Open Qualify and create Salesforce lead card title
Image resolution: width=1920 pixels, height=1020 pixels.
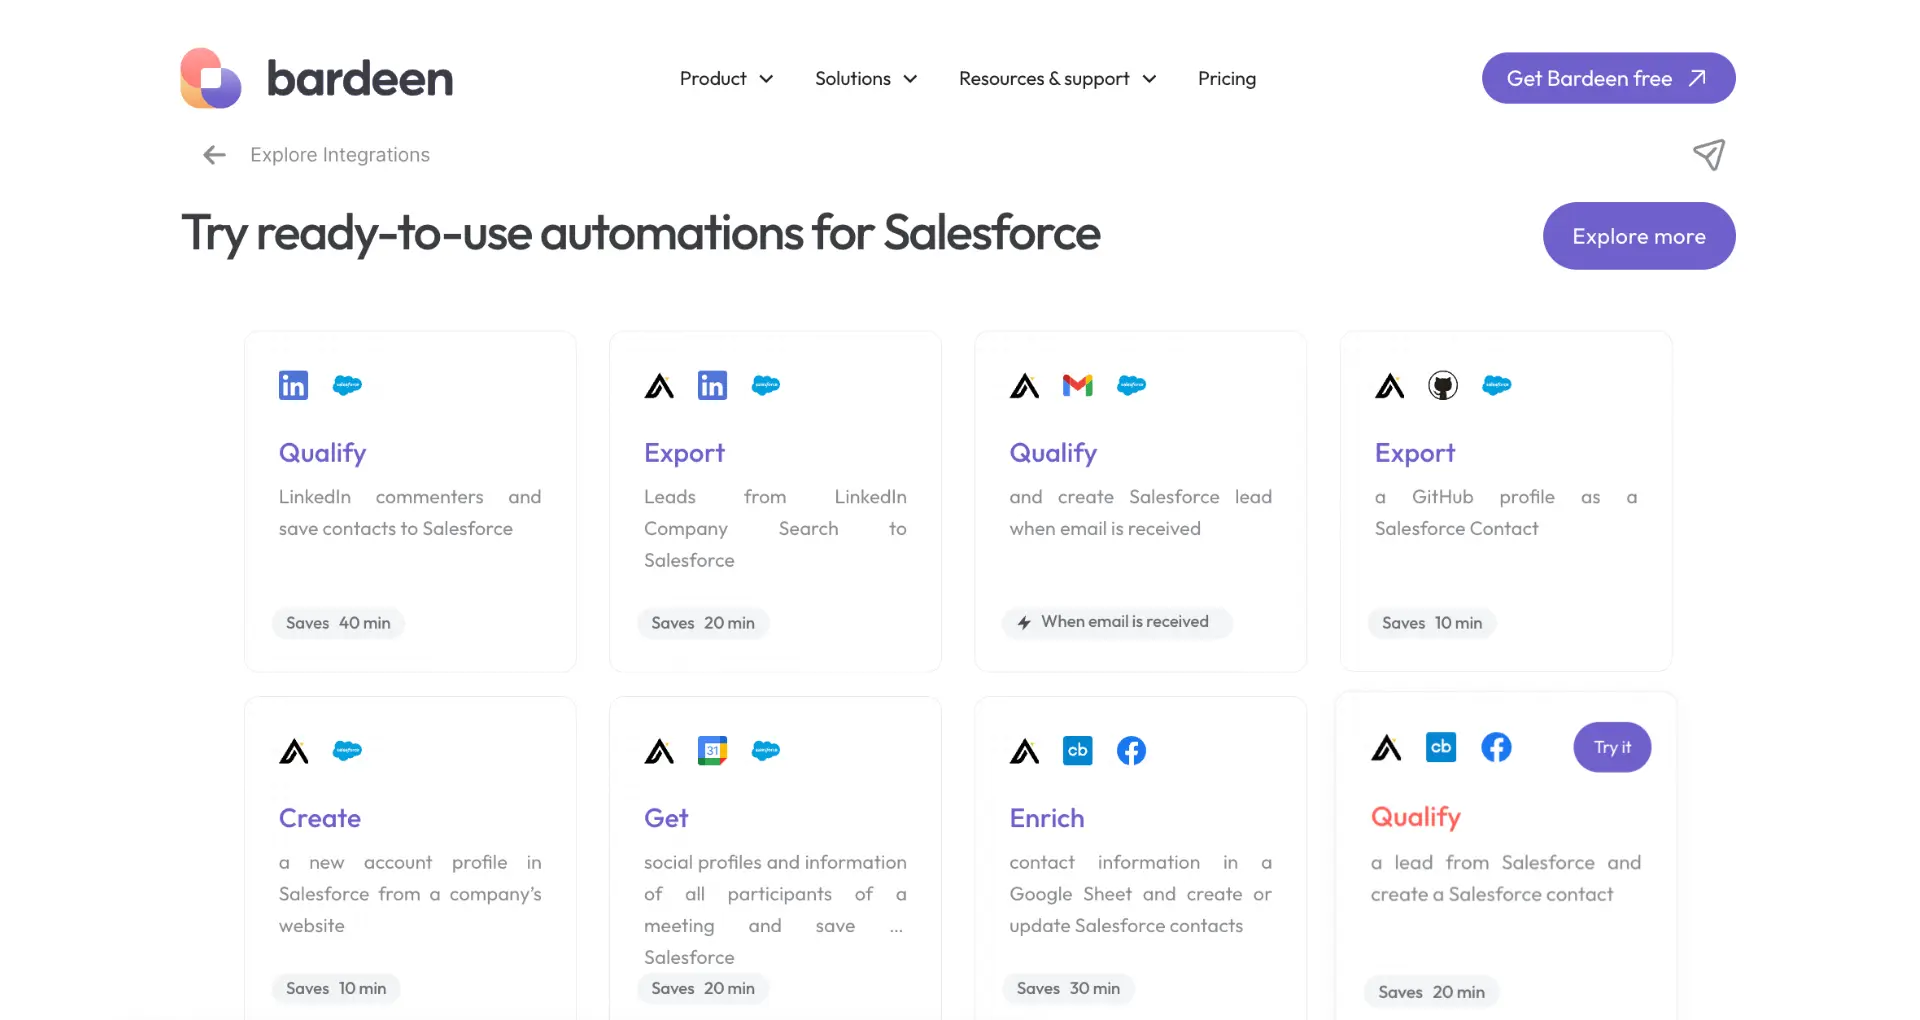coord(1053,453)
